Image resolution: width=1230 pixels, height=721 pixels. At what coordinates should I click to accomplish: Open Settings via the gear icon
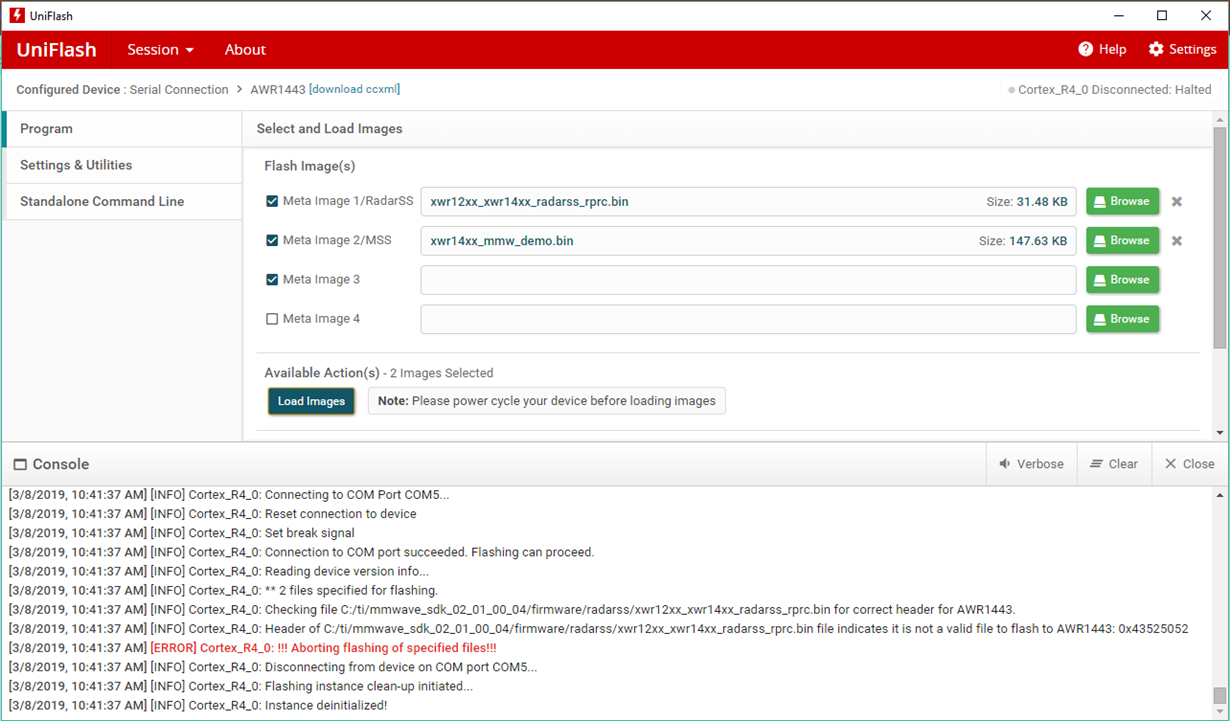coord(1156,49)
